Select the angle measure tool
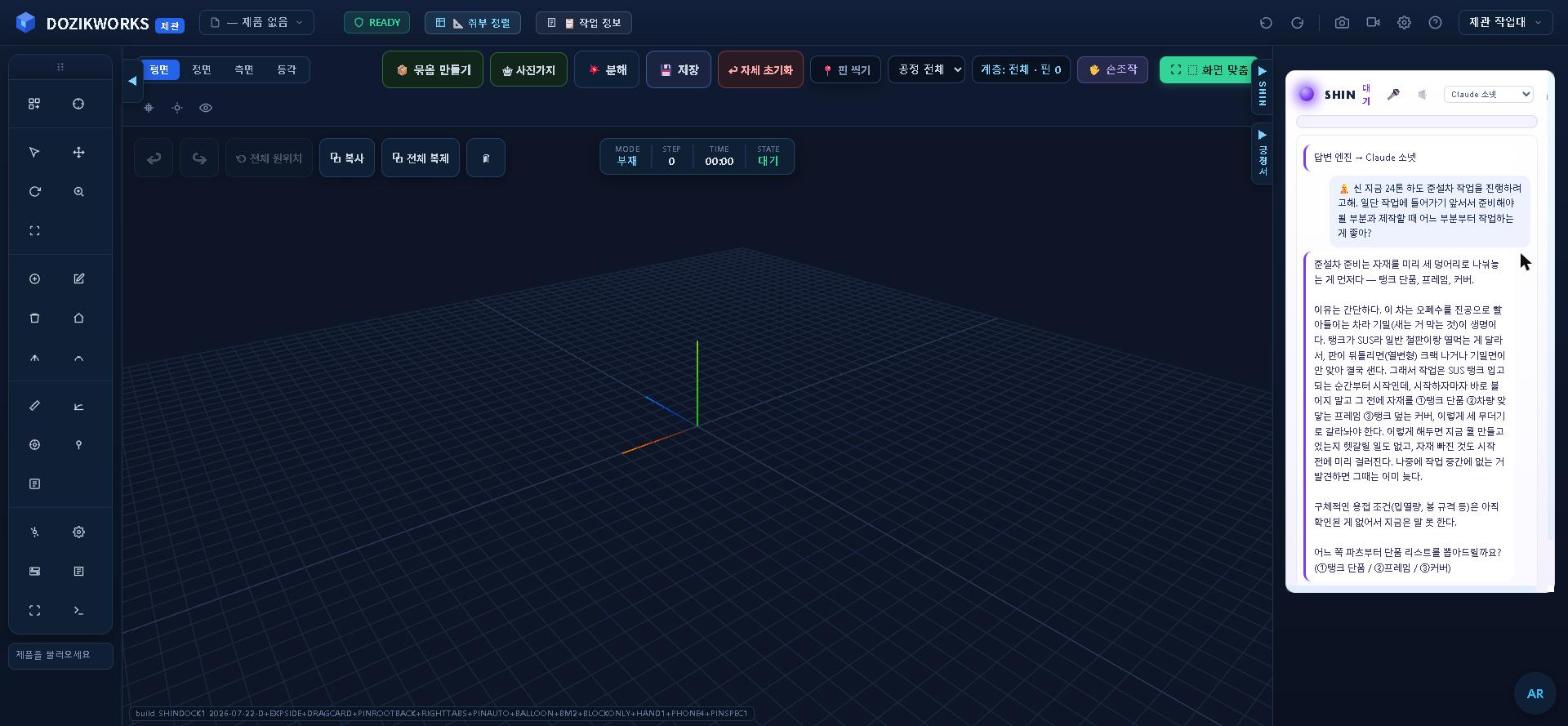 [x=78, y=405]
